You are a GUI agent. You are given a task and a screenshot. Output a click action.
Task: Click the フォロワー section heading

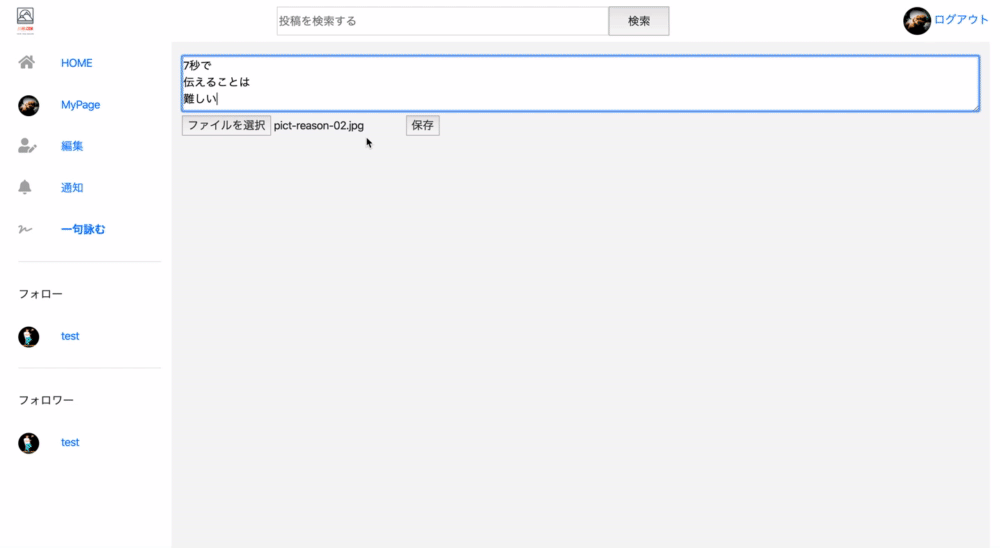tap(46, 400)
